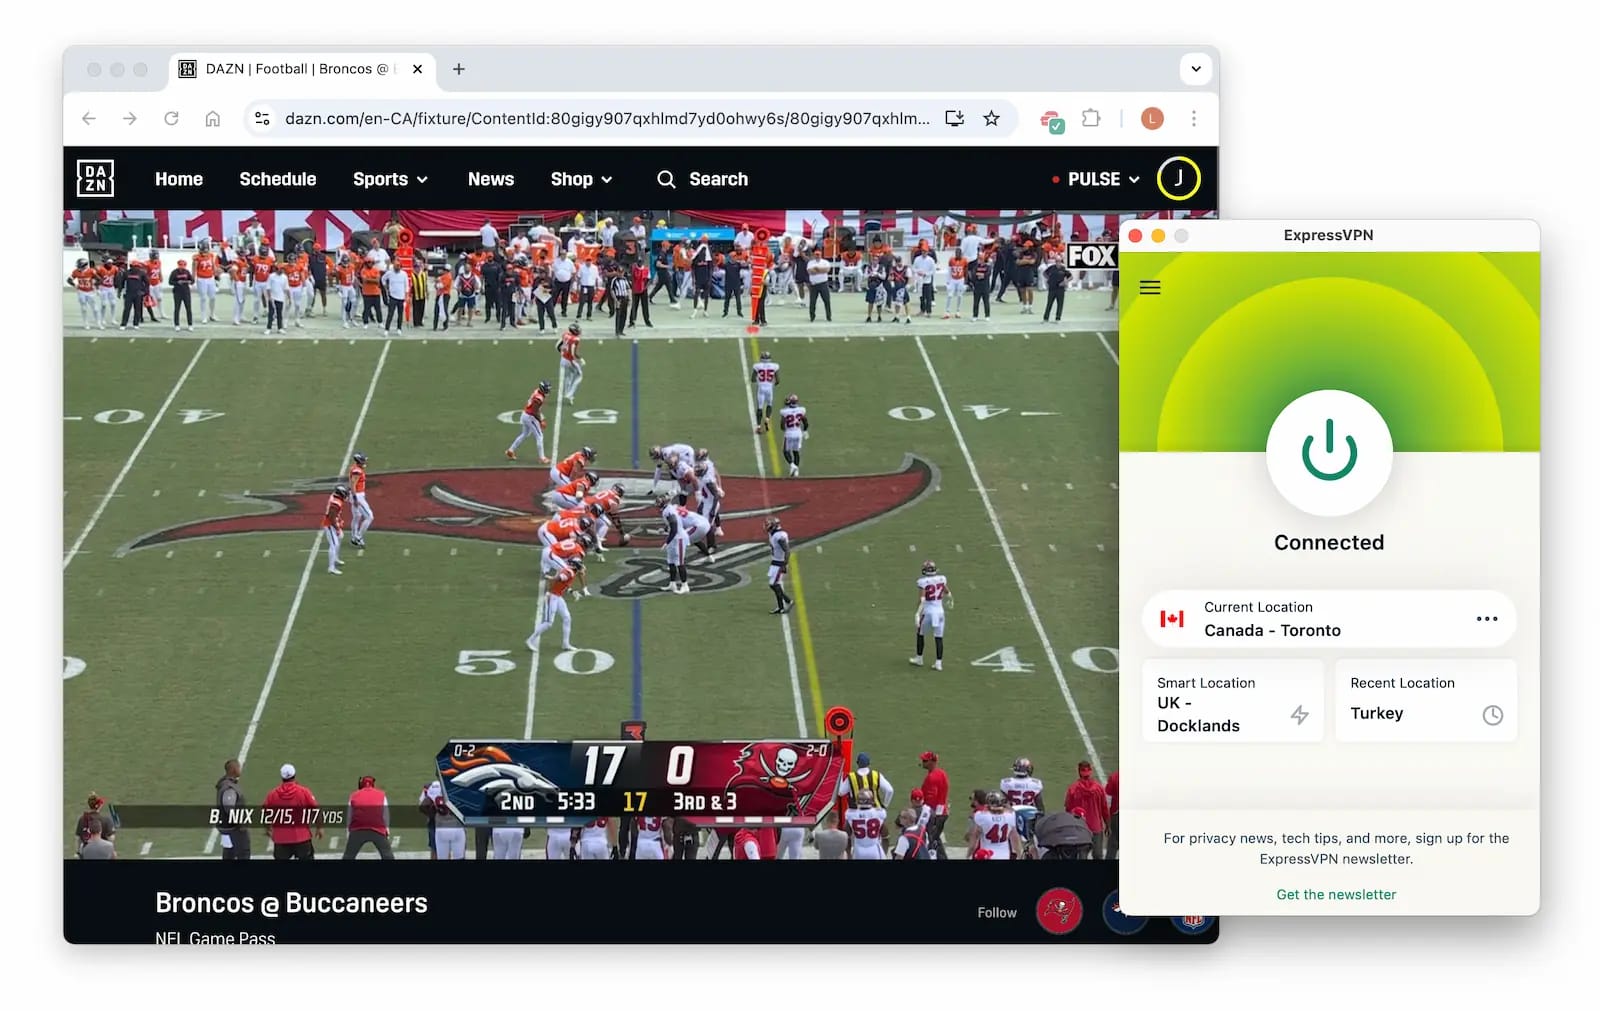Open the ExpressVPN hamburger menu
The height and width of the screenshot is (1011, 1600).
[x=1150, y=288]
